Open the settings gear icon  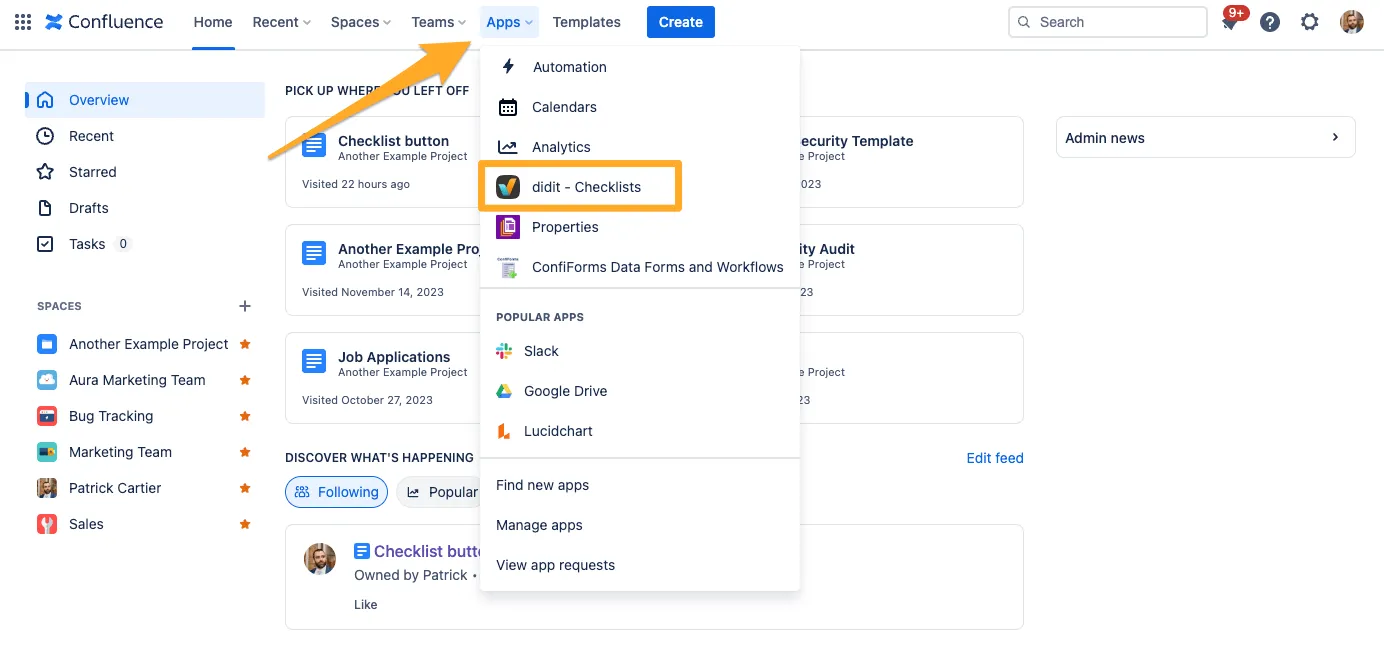[x=1310, y=22]
